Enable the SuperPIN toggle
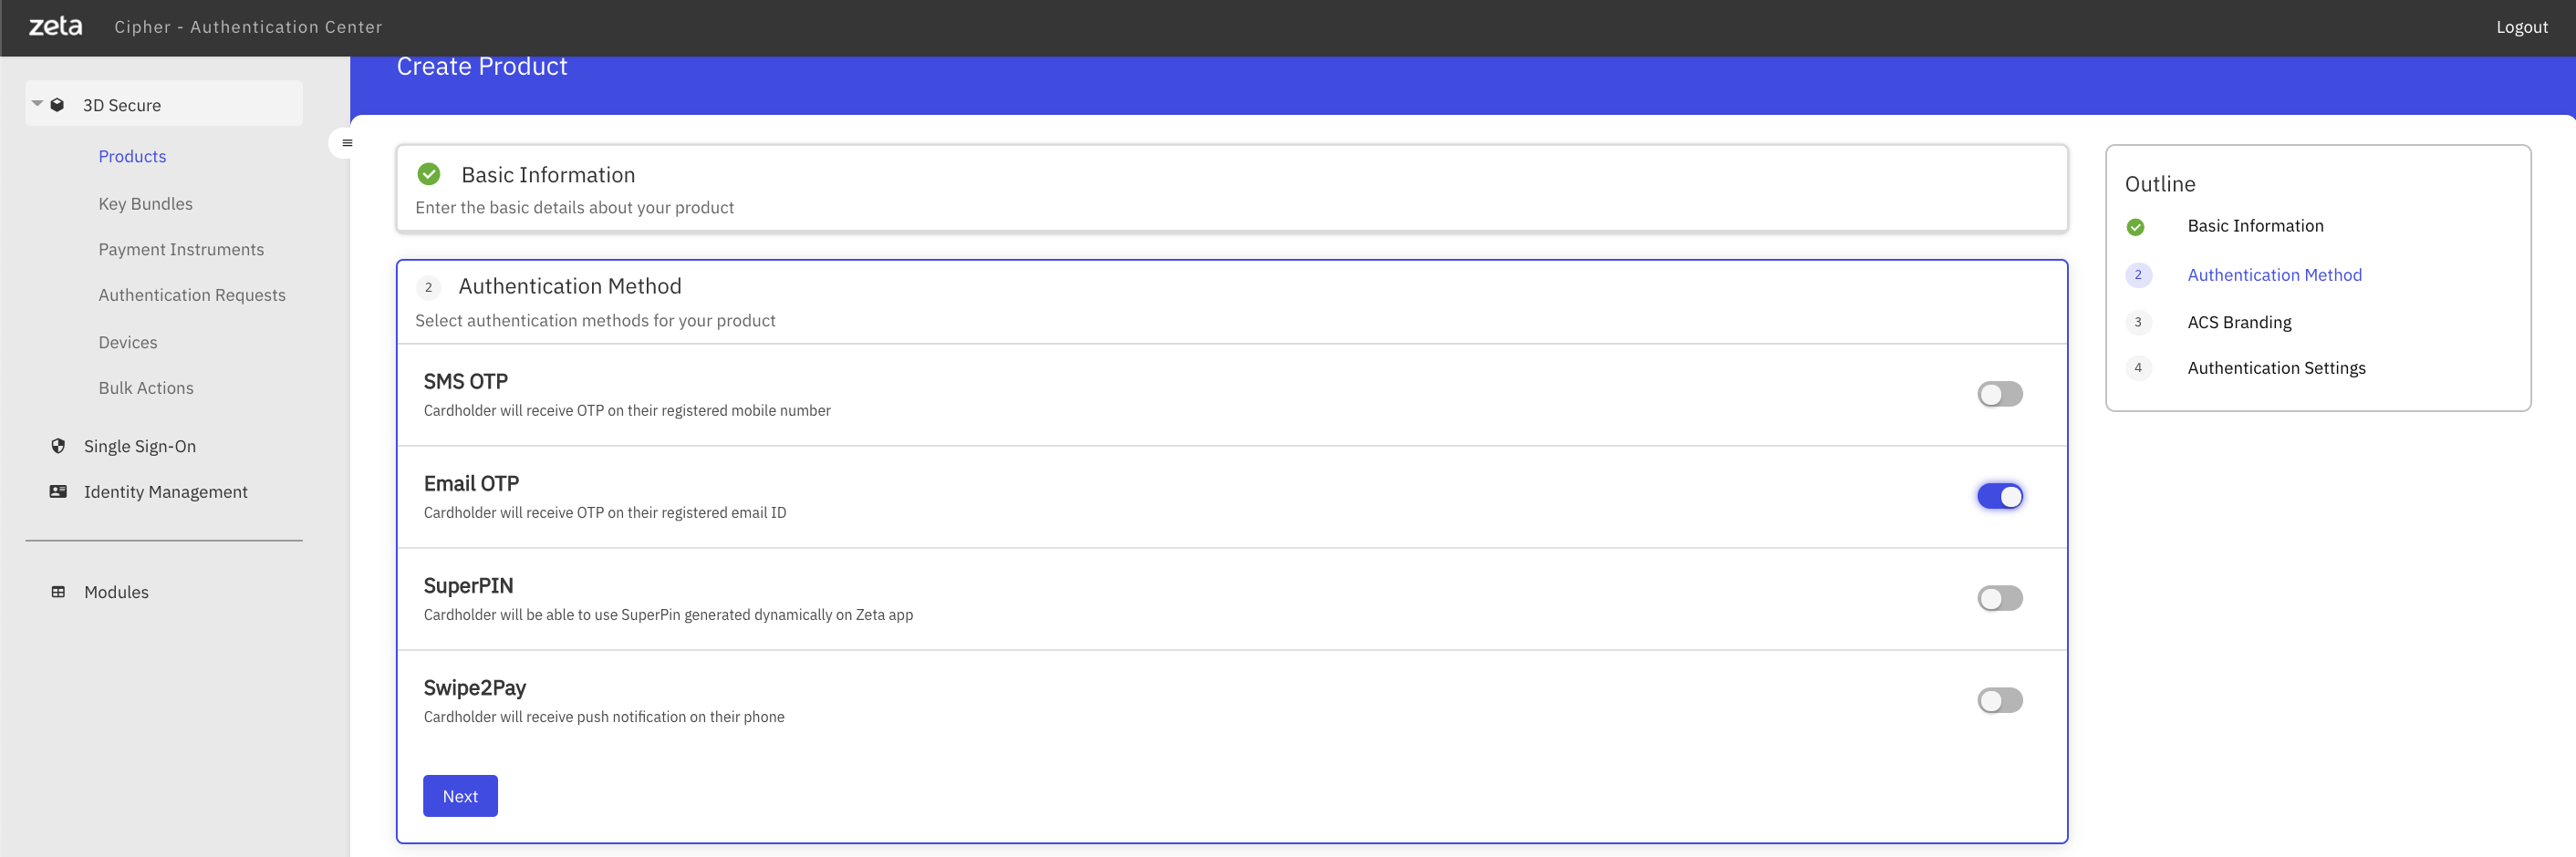2576x857 pixels. [x=2000, y=598]
